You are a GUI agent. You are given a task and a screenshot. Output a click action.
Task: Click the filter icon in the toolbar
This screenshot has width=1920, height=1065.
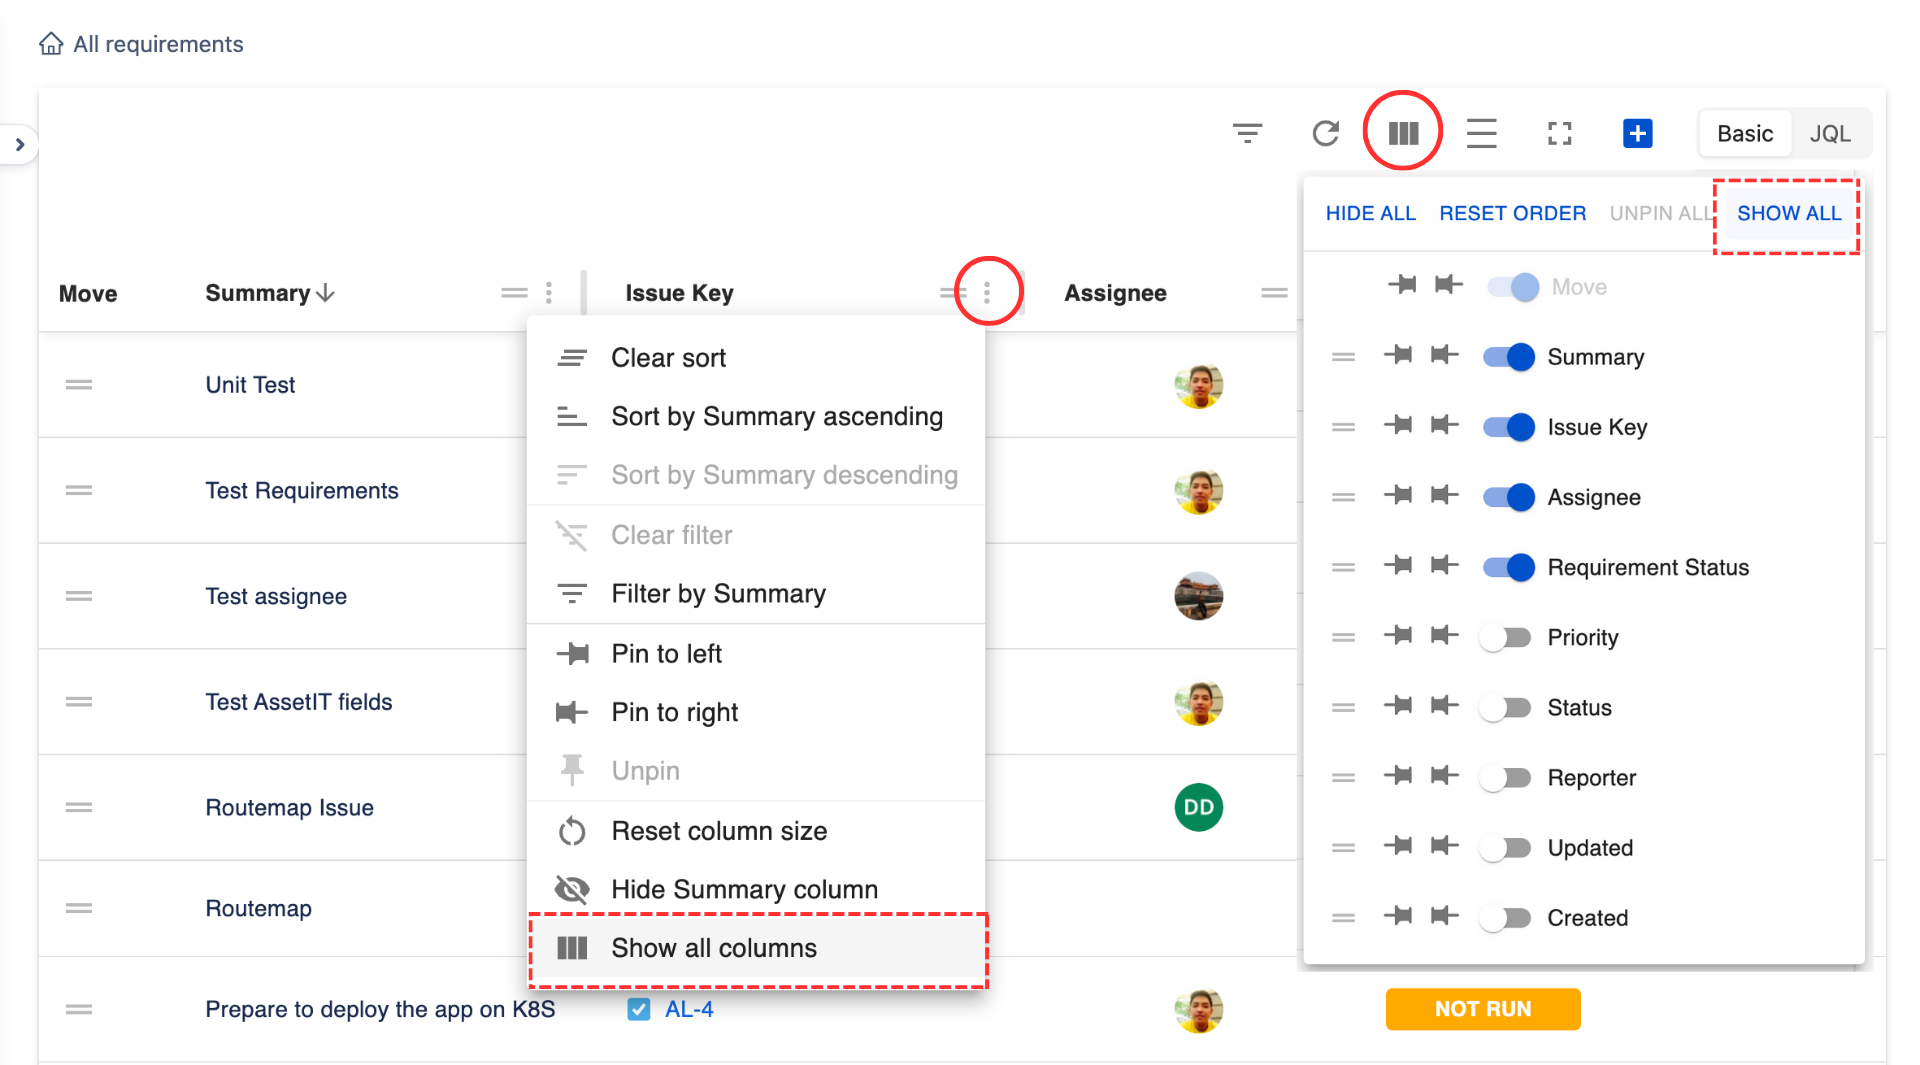(1247, 133)
